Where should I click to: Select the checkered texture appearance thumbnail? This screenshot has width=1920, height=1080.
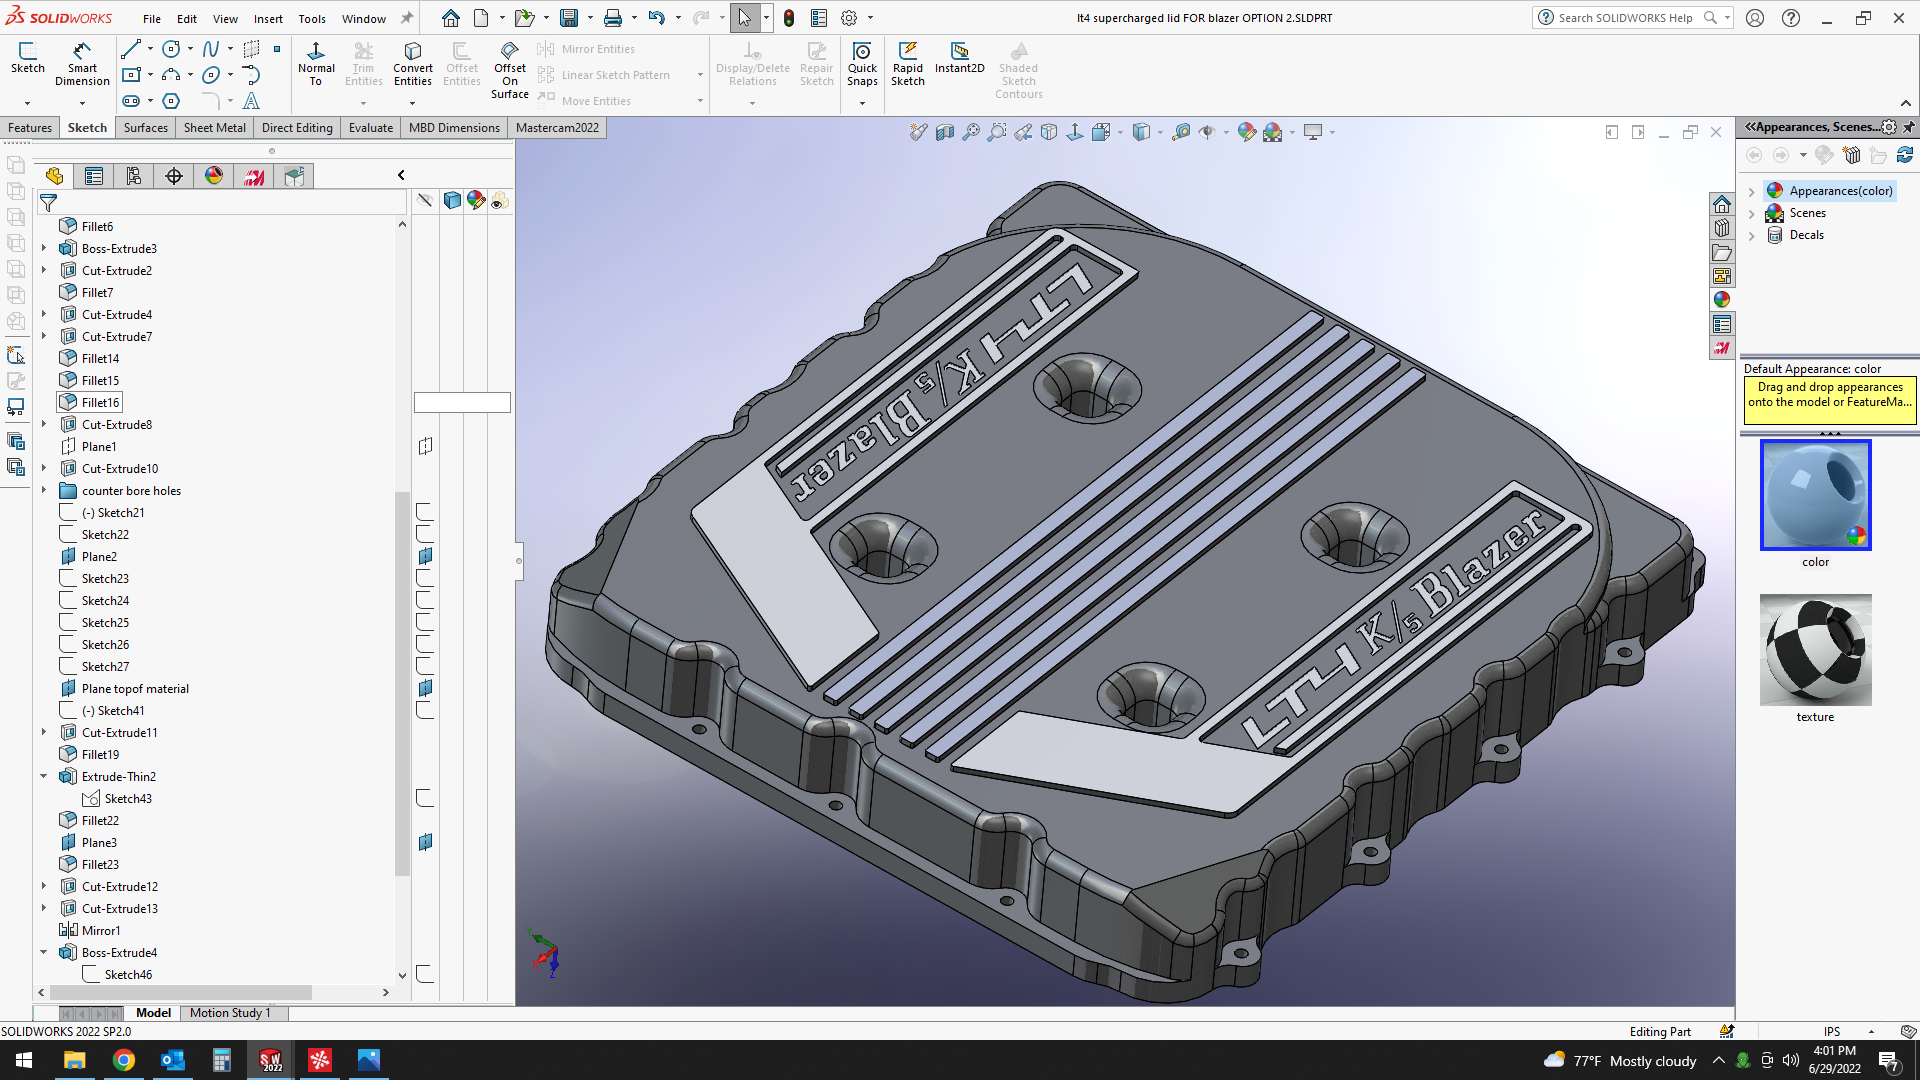point(1815,650)
